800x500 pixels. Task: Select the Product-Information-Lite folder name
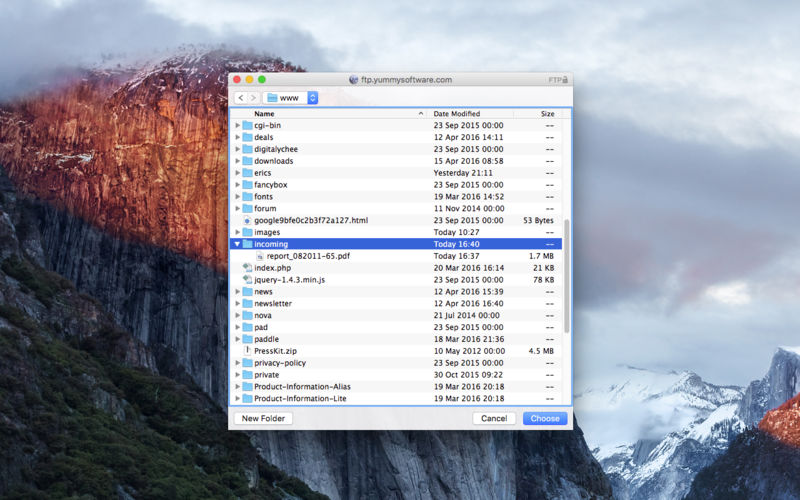click(300, 398)
